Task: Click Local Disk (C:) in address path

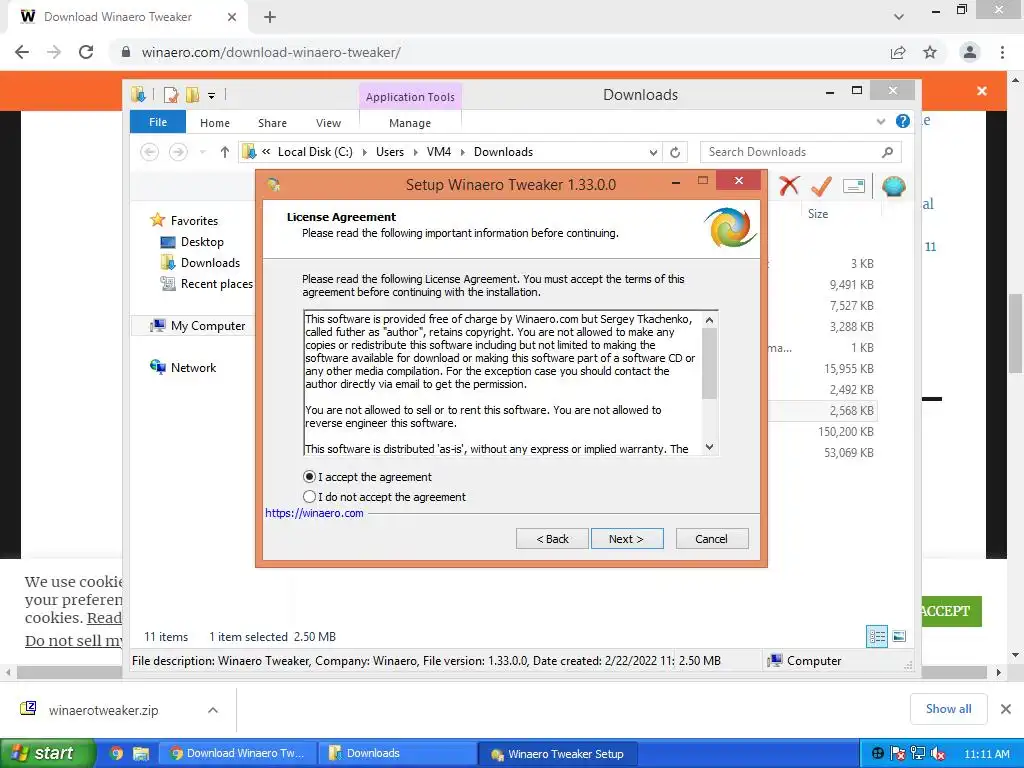Action: (x=315, y=152)
